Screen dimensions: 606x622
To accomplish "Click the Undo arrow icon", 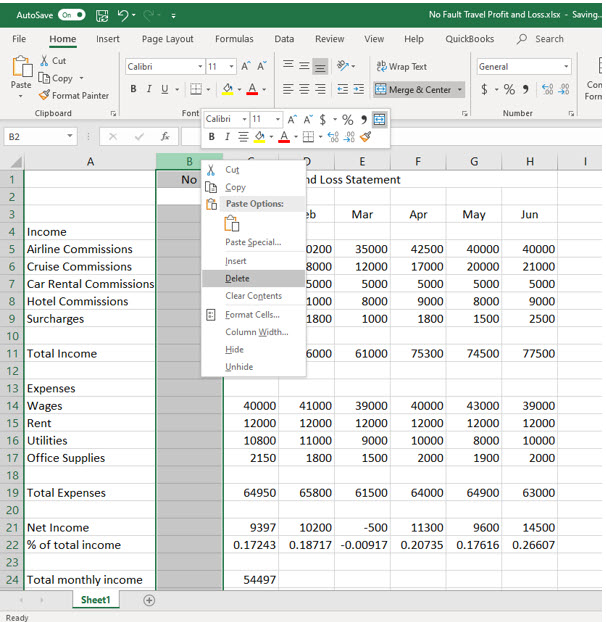I will (x=123, y=15).
